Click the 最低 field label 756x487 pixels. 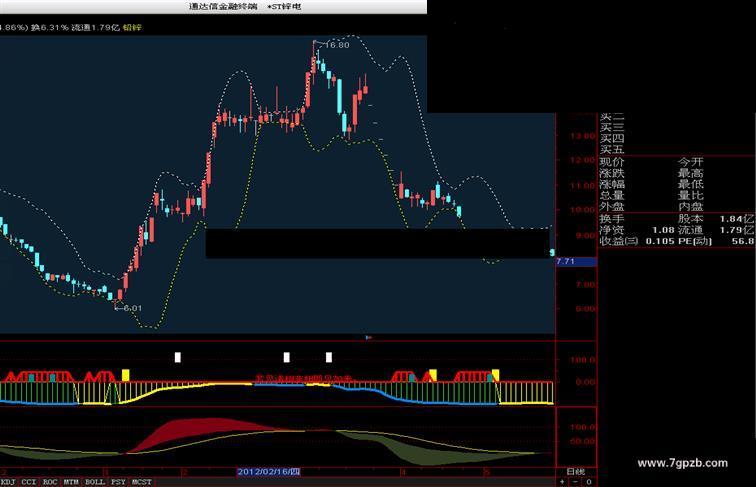pyautogui.click(x=690, y=184)
